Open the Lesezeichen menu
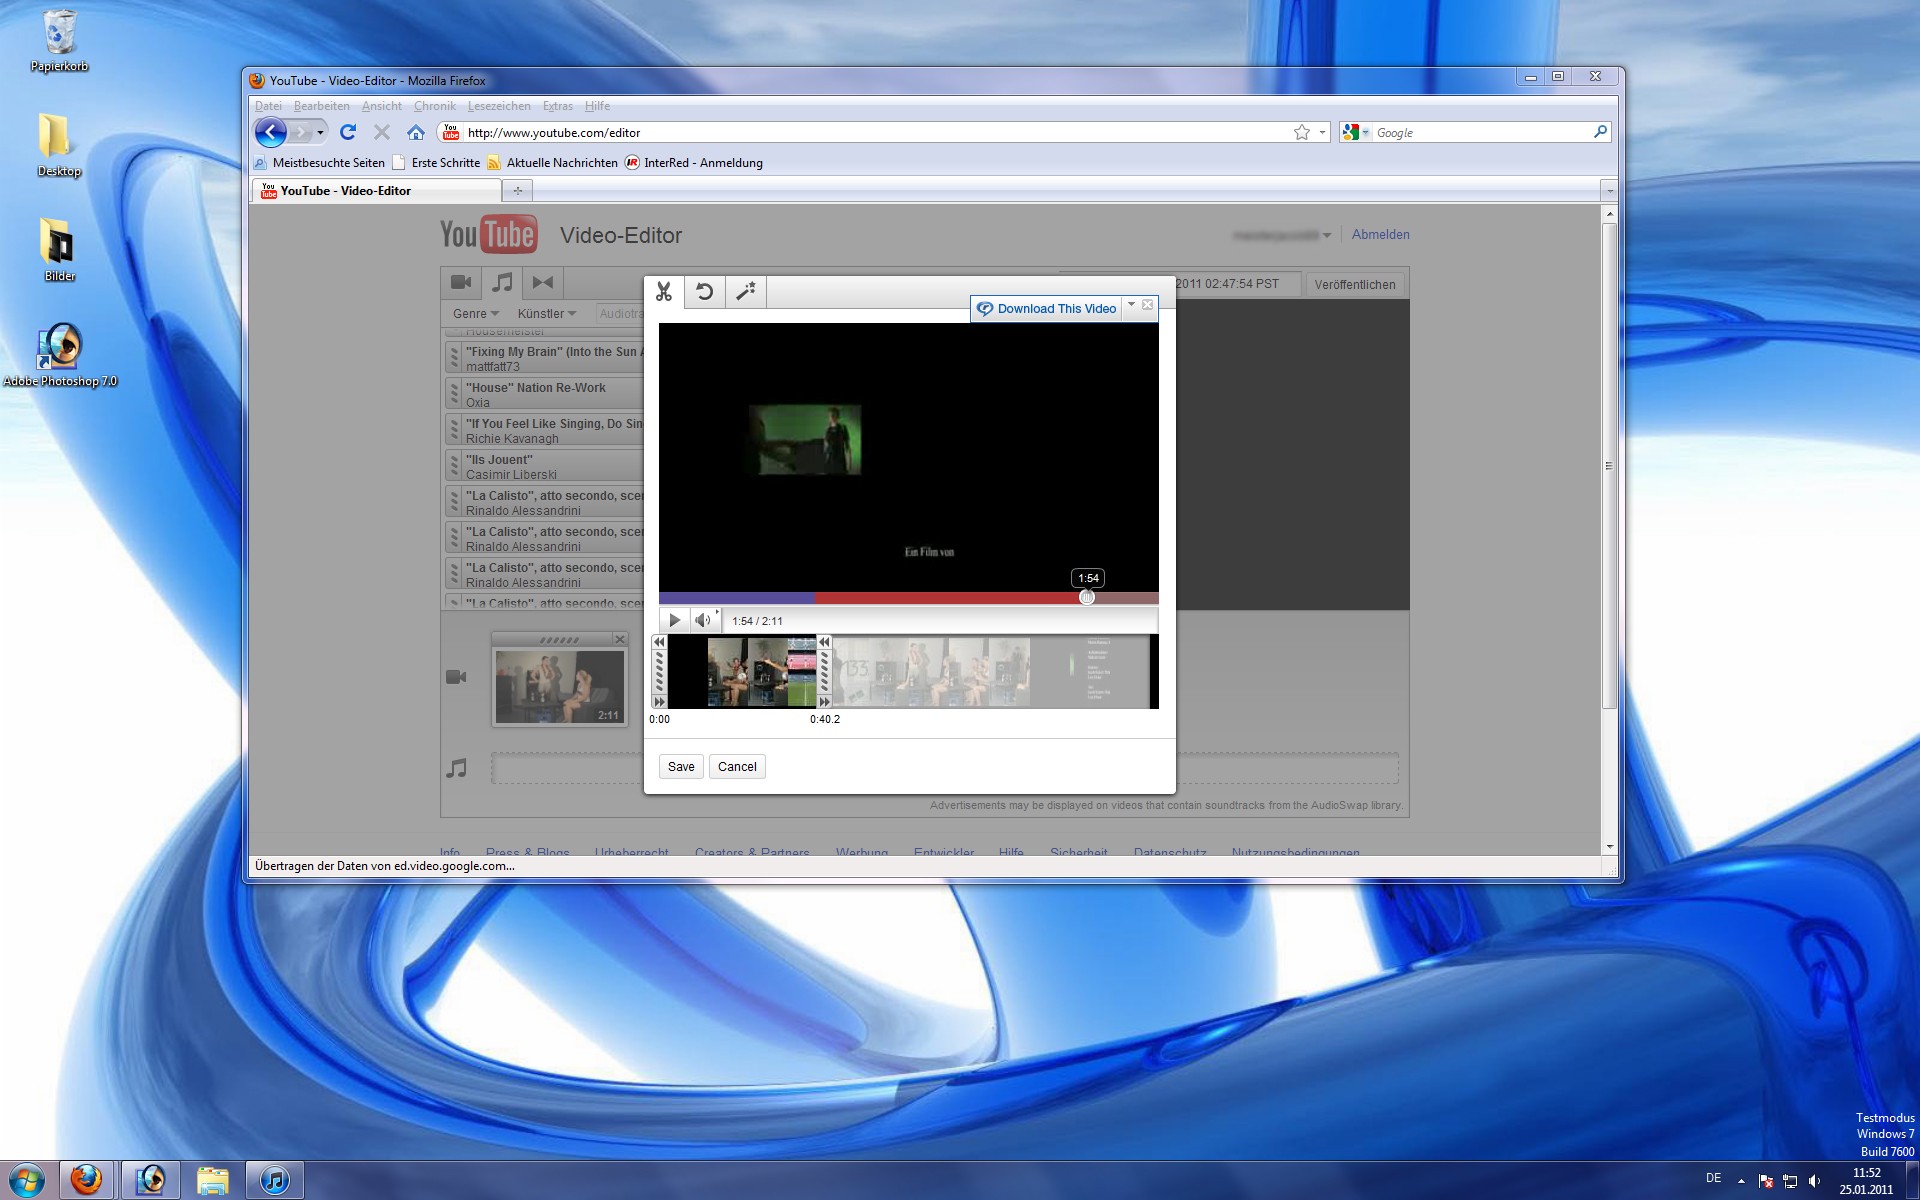1920x1200 pixels. pos(499,106)
